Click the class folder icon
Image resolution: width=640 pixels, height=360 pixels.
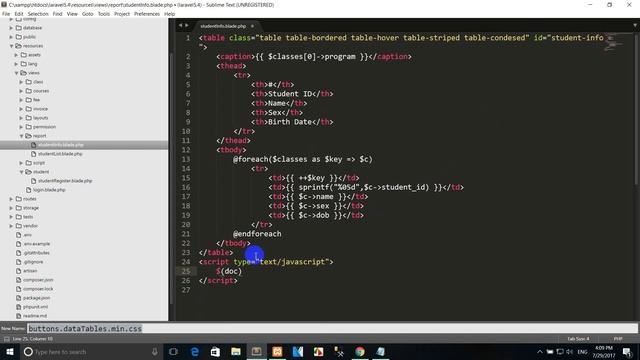coord(29,82)
